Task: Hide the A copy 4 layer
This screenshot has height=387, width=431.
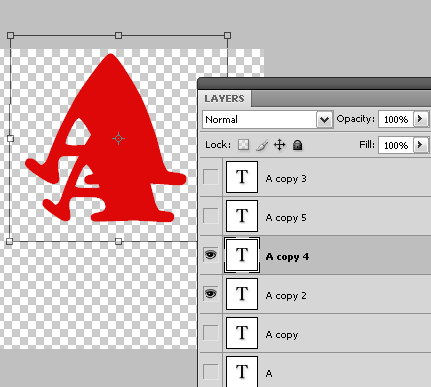Action: 211,255
